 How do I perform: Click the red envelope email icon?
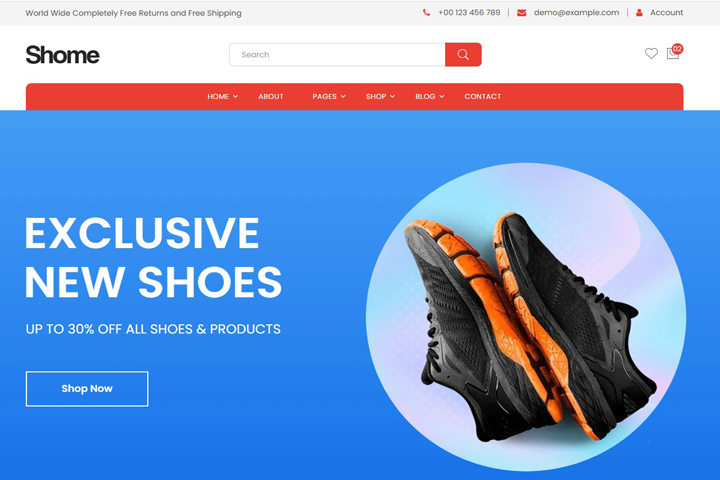click(x=522, y=13)
